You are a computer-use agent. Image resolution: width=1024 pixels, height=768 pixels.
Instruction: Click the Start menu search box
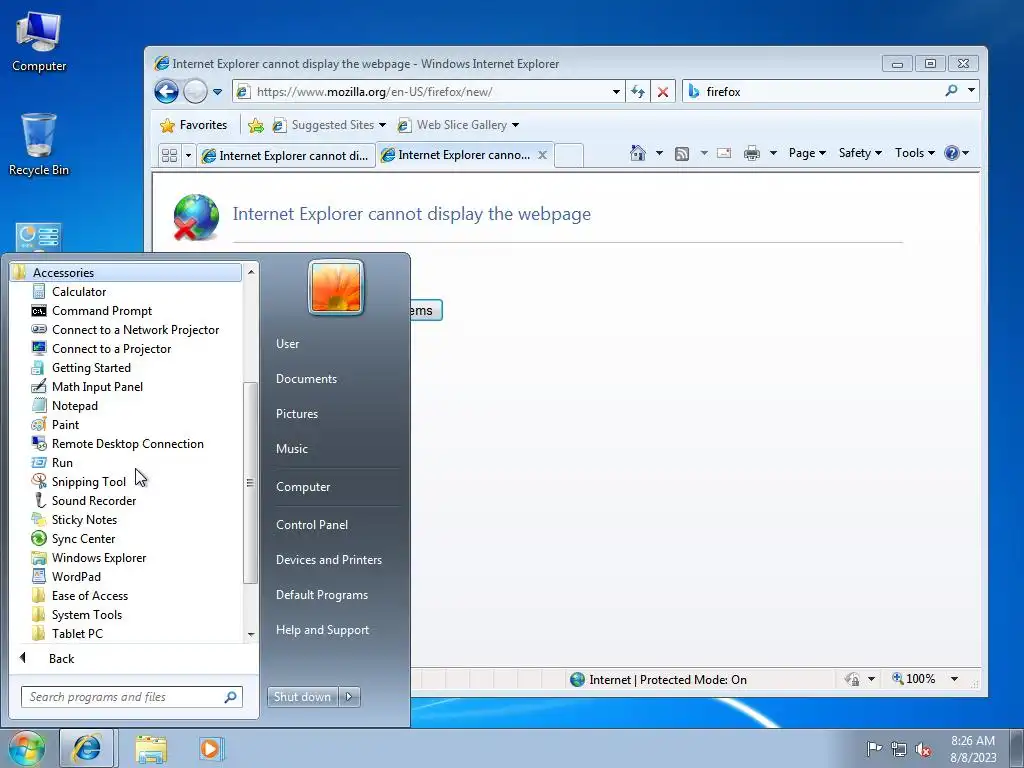pos(131,697)
